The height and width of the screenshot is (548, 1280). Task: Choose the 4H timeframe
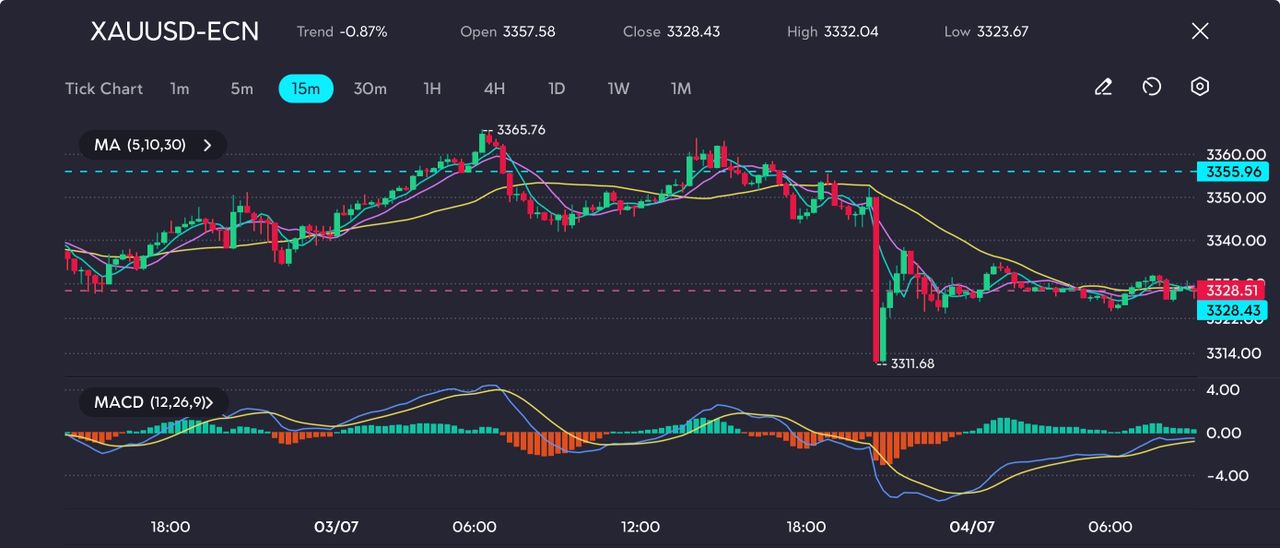(494, 89)
